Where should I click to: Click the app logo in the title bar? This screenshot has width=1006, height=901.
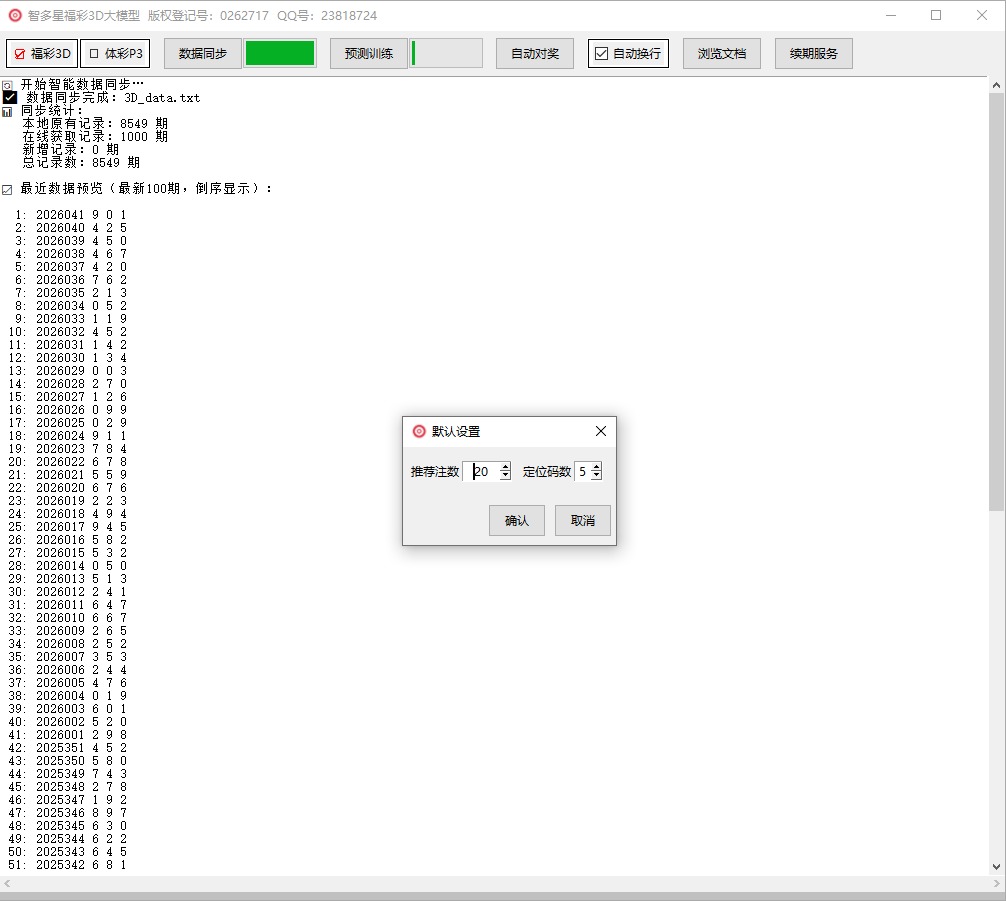[x=15, y=15]
